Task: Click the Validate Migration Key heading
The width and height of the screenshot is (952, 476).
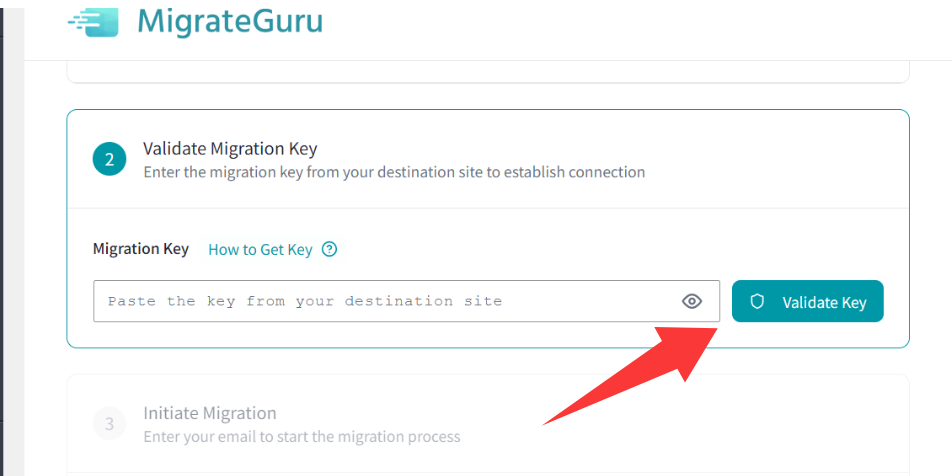Action: (230, 148)
